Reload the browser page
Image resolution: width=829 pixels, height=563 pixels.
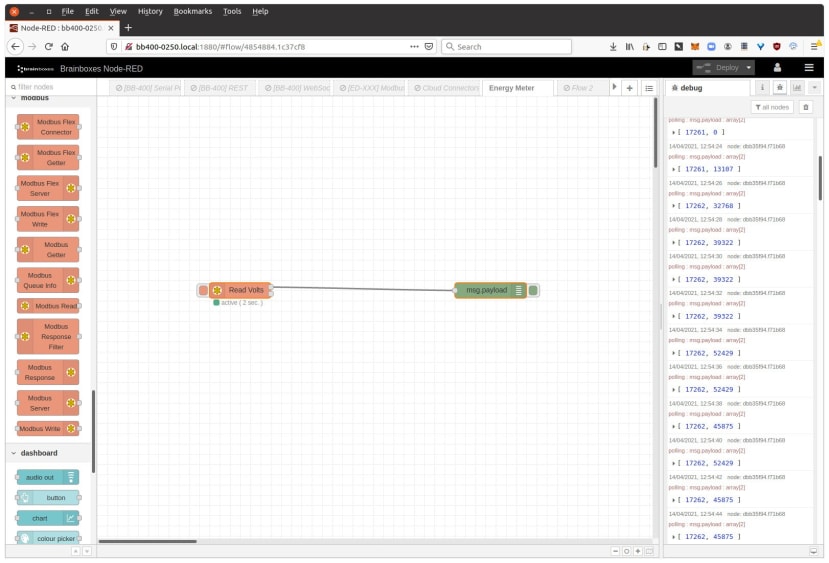[49, 47]
